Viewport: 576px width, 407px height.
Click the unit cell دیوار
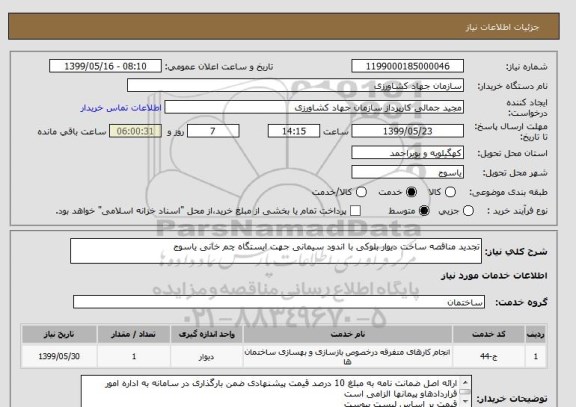coord(206,356)
